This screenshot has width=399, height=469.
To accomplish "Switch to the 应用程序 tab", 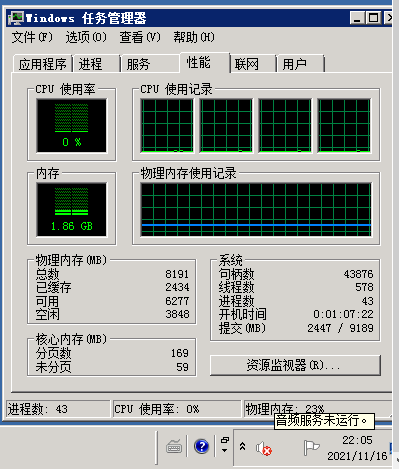I will (x=43, y=64).
